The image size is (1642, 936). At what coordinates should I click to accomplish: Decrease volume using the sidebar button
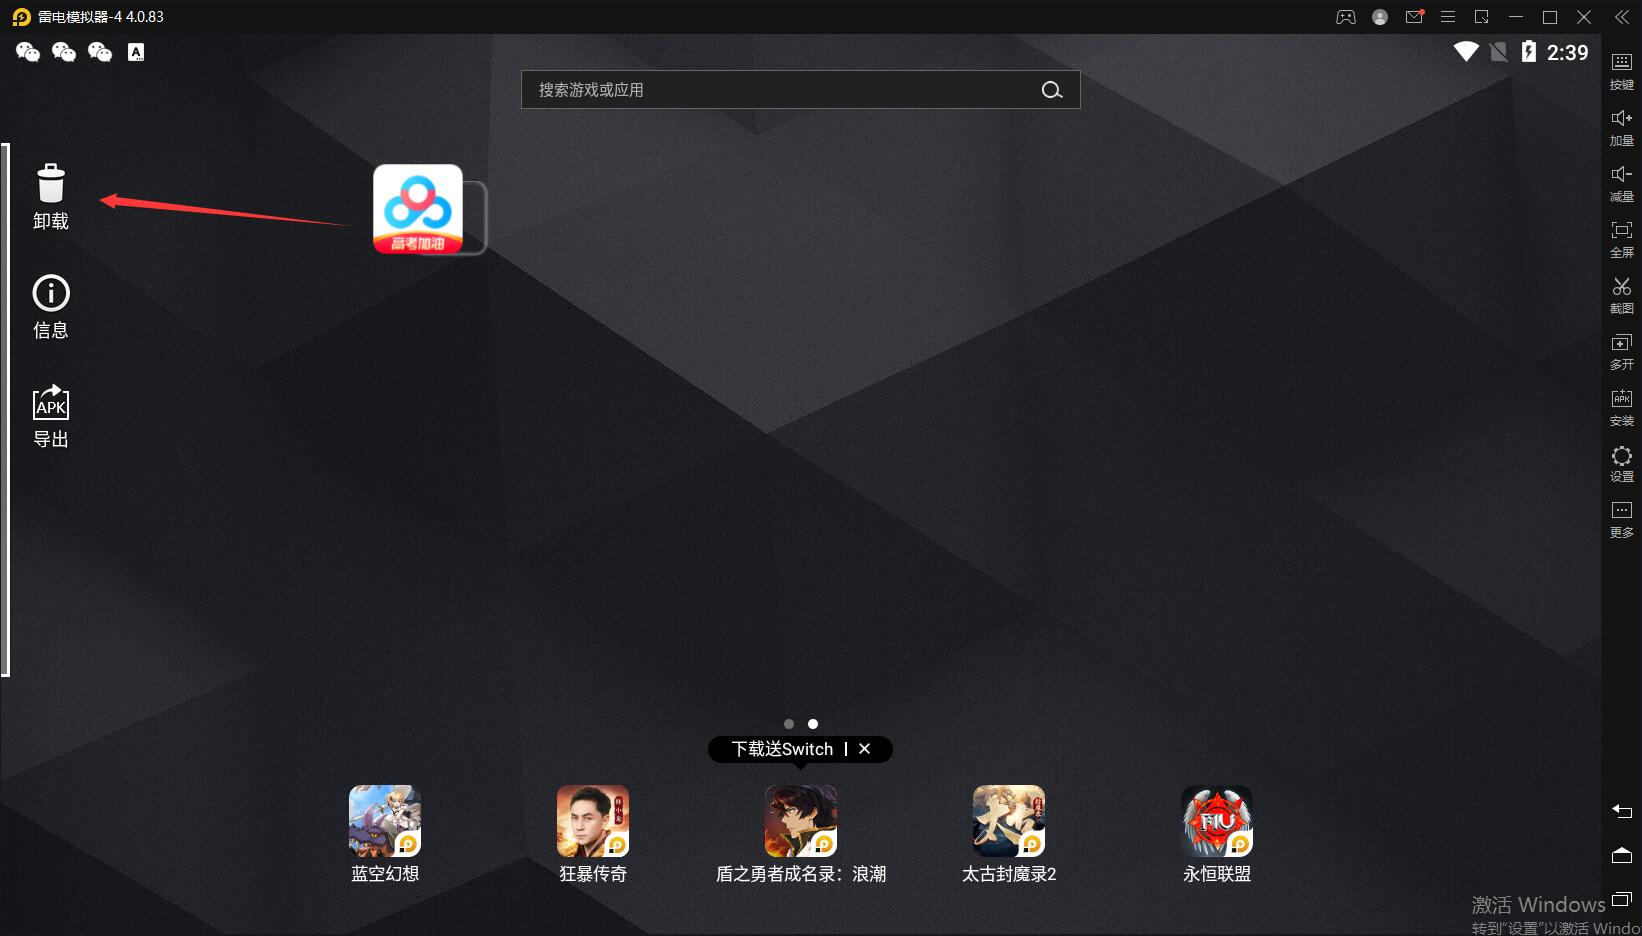1621,174
